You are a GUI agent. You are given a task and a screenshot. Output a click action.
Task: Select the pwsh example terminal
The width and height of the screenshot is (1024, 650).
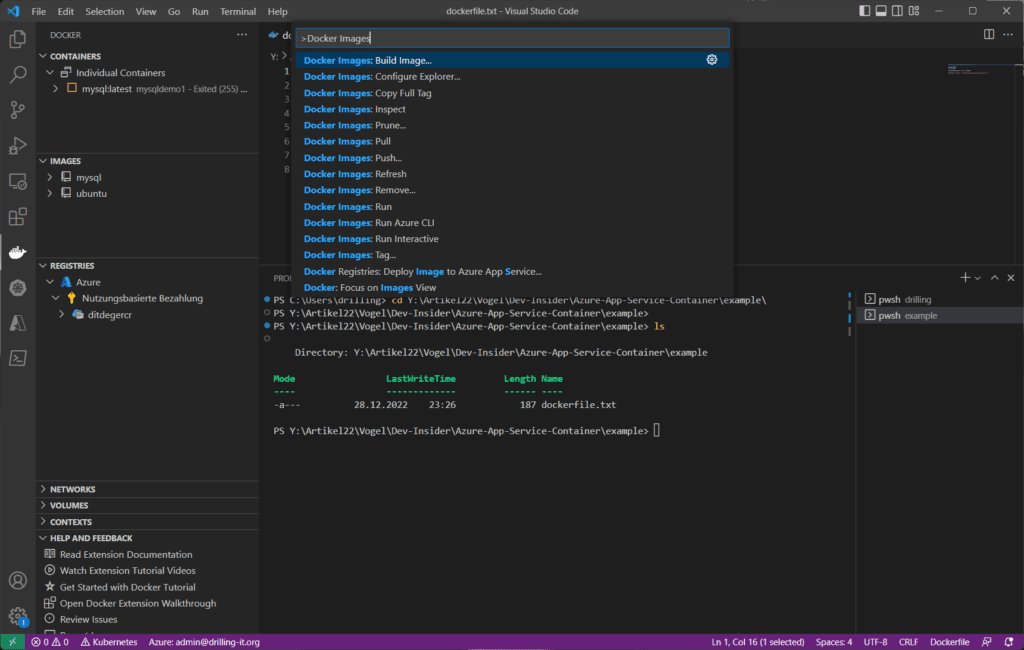click(x=939, y=316)
